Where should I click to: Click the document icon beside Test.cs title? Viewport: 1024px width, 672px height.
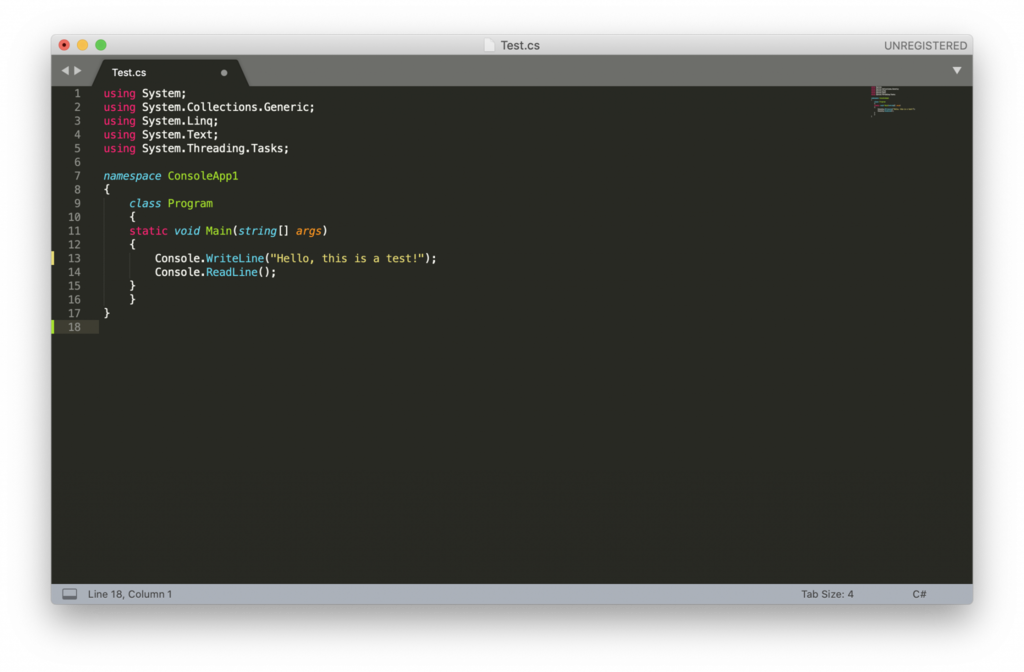488,44
